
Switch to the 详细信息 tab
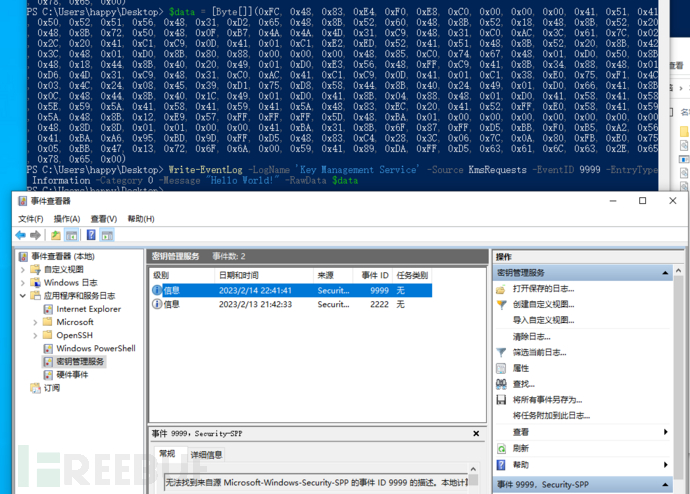tap(206, 455)
